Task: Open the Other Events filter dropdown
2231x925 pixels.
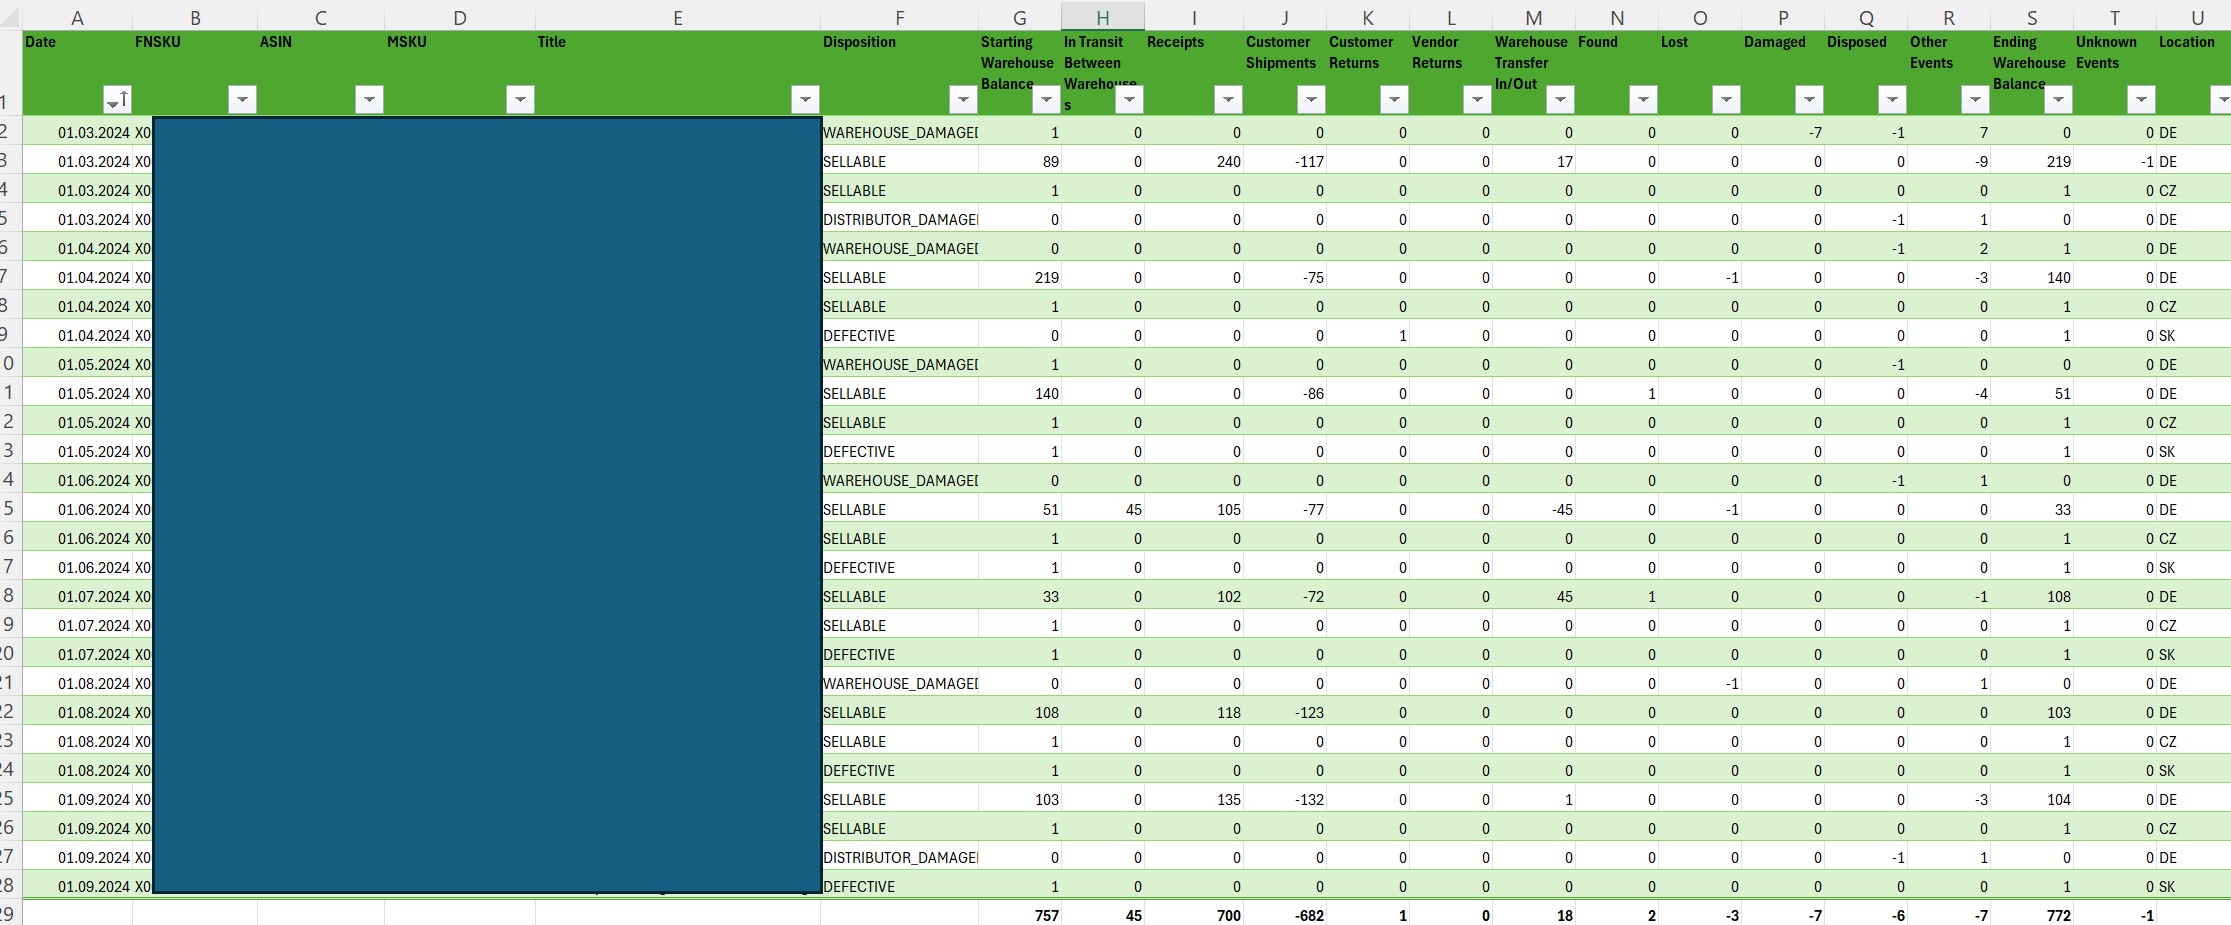Action: 1975,99
